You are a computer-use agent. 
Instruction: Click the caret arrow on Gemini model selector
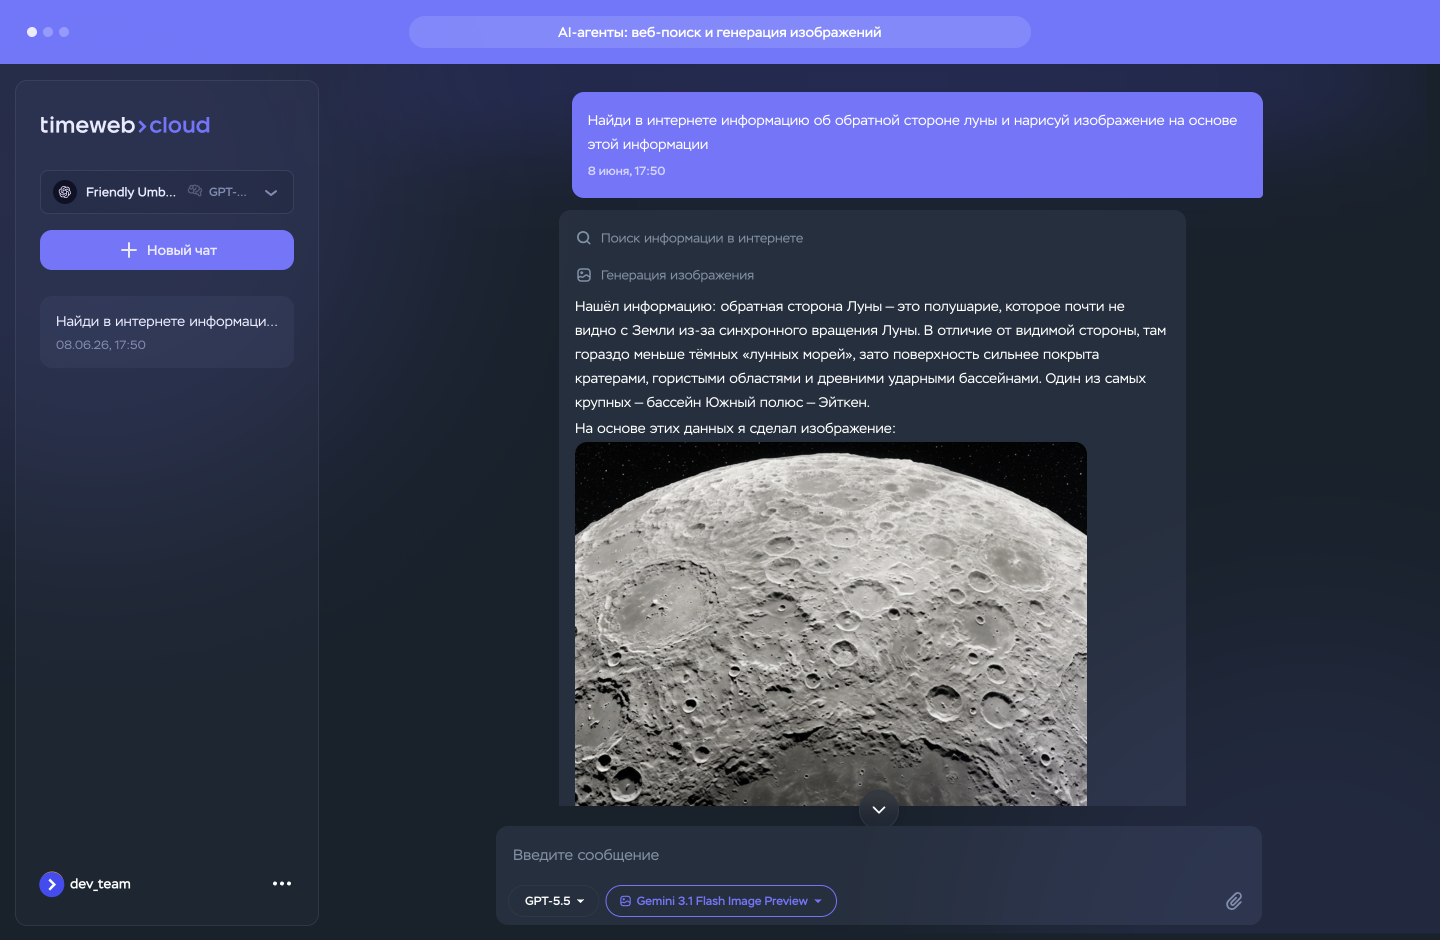818,901
